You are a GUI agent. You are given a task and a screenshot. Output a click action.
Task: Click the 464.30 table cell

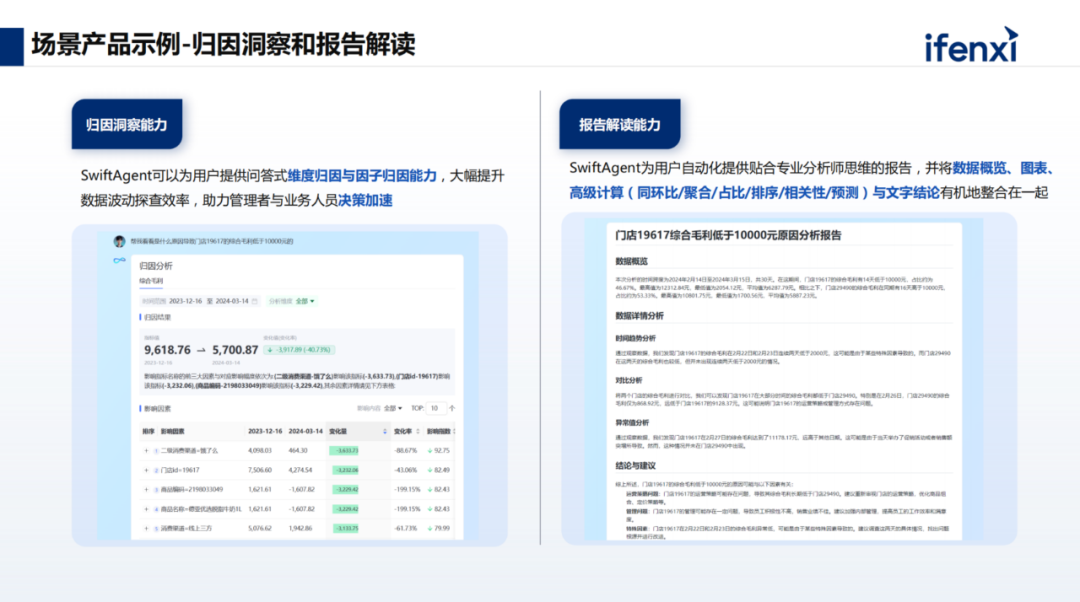[298, 450]
